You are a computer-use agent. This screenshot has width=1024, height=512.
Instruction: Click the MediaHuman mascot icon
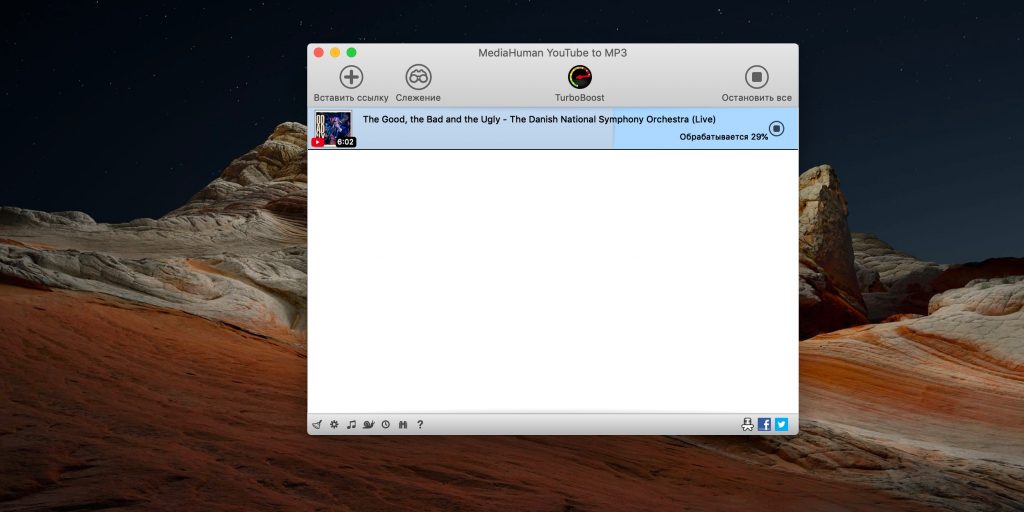click(x=748, y=424)
